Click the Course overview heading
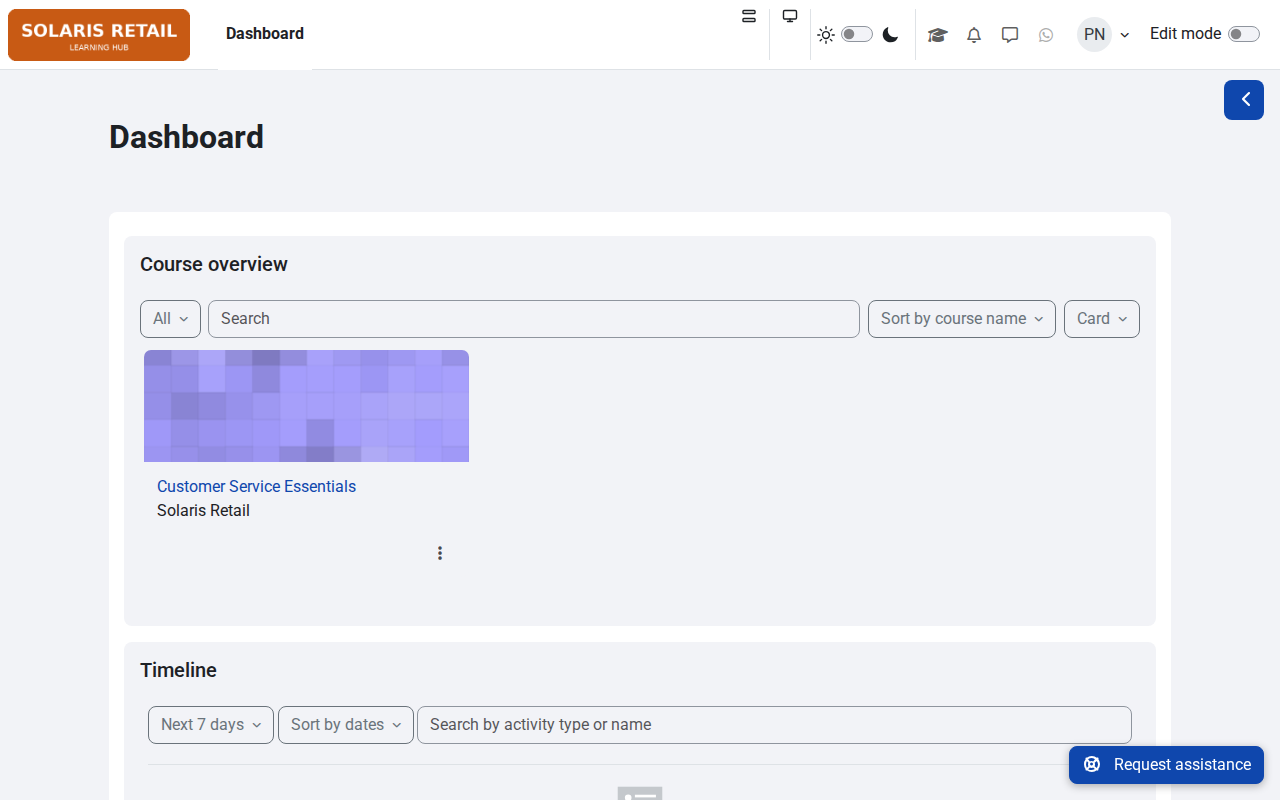Screen dimensions: 1280x800 [214, 264]
